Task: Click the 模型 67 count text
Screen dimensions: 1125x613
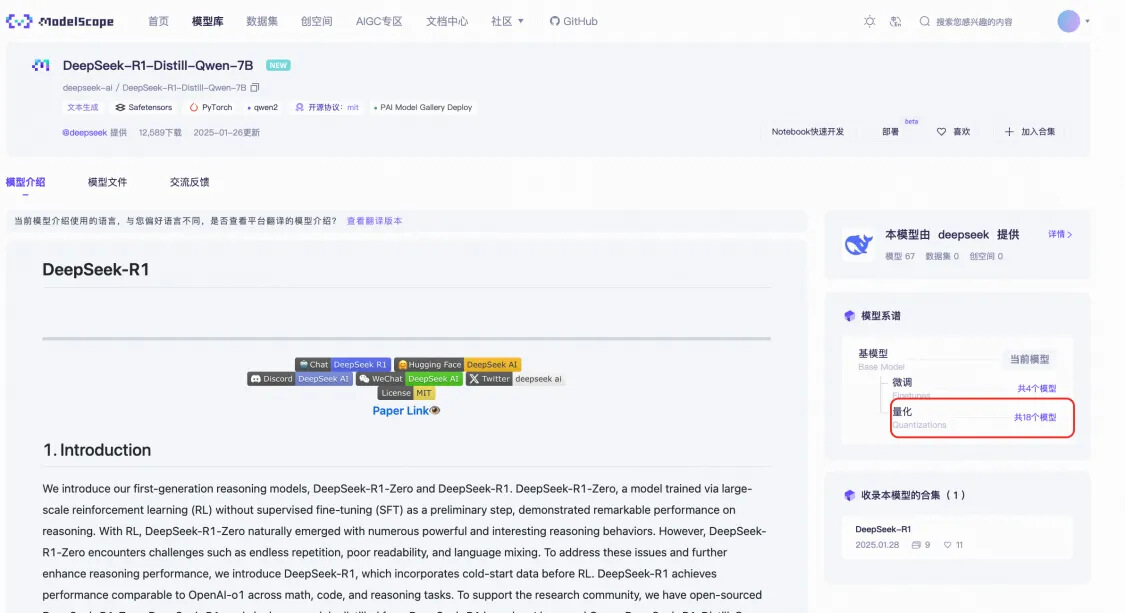Action: 900,256
